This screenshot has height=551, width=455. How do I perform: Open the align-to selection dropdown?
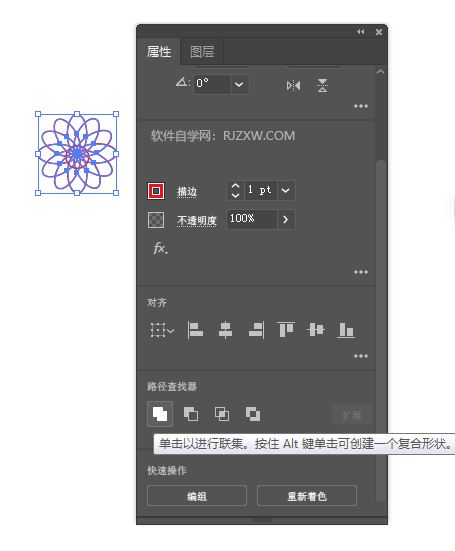point(162,330)
